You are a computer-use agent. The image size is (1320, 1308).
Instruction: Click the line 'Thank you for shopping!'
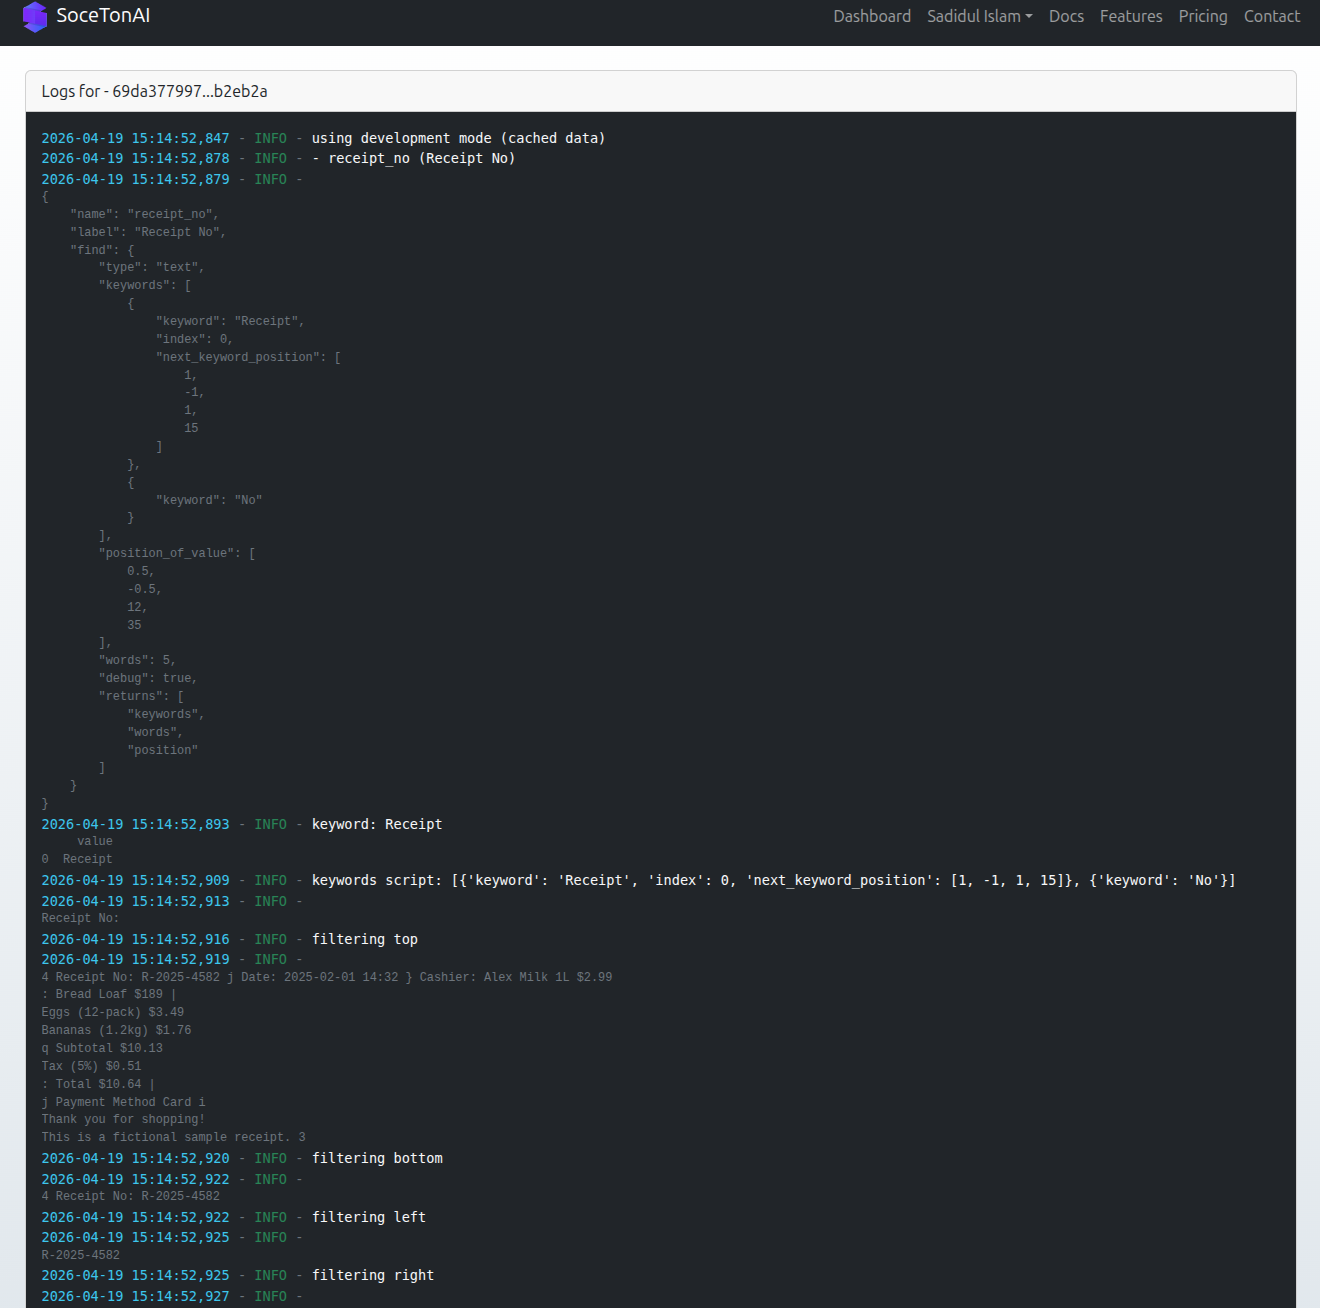point(123,1119)
